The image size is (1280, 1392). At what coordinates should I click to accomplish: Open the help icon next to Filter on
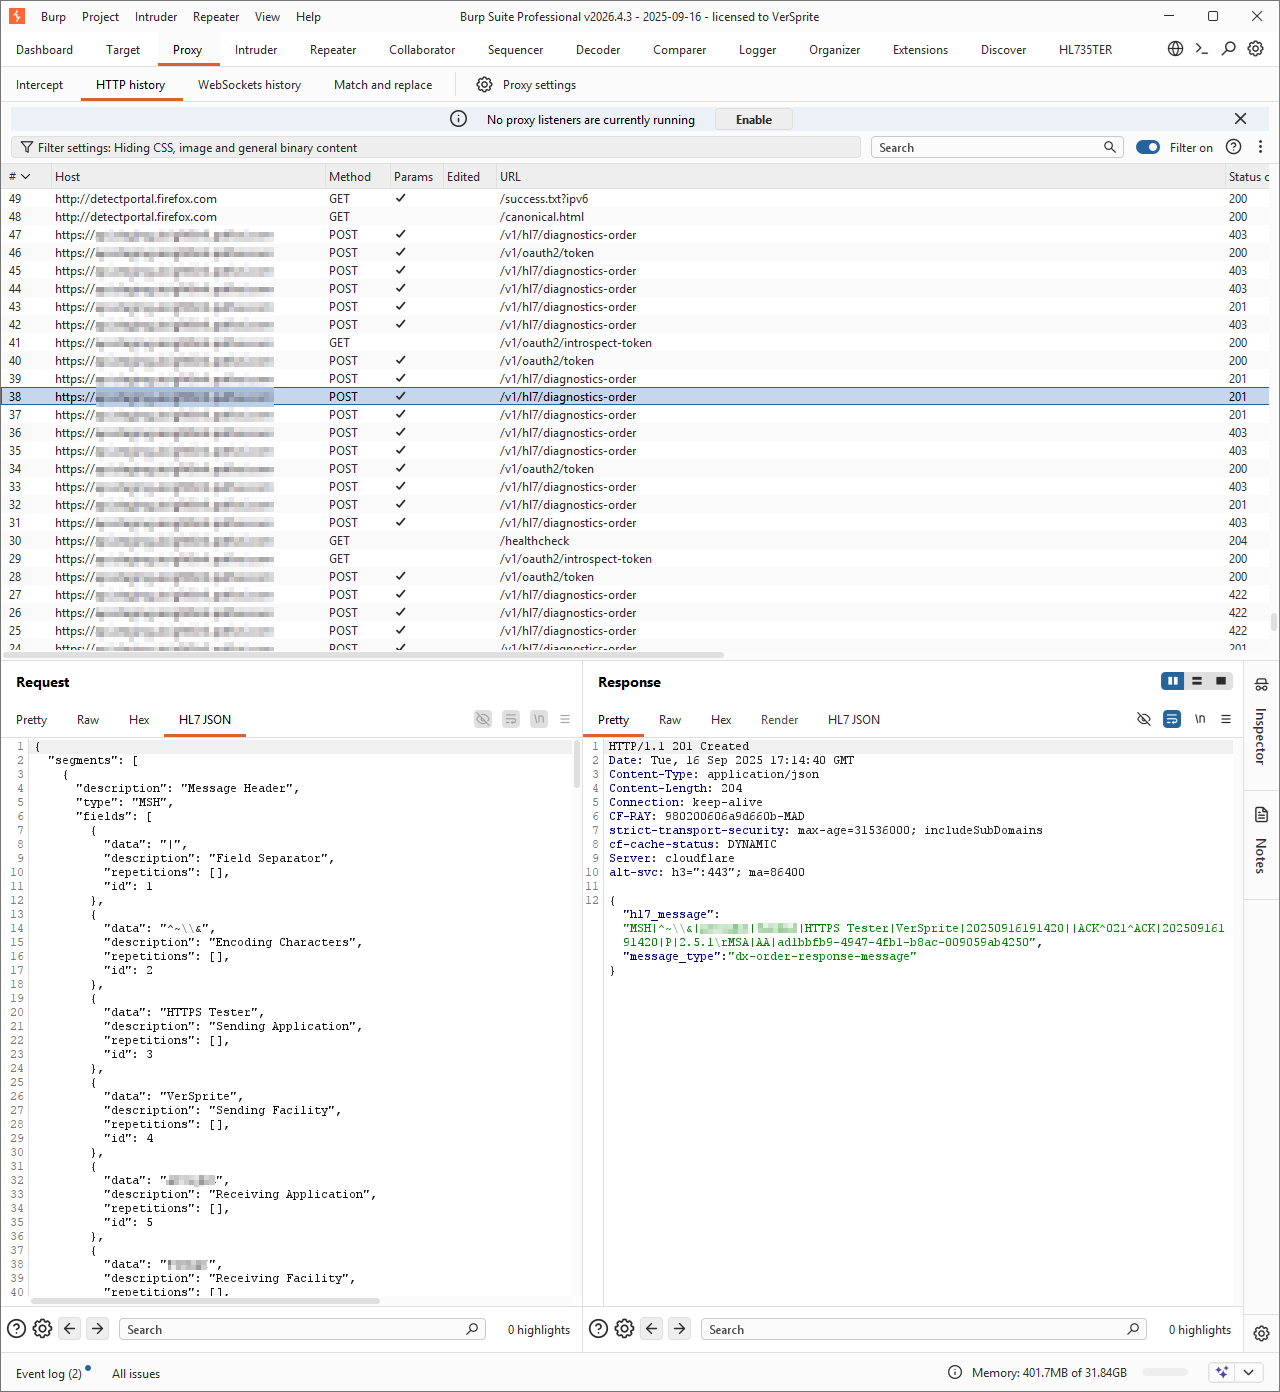point(1234,147)
